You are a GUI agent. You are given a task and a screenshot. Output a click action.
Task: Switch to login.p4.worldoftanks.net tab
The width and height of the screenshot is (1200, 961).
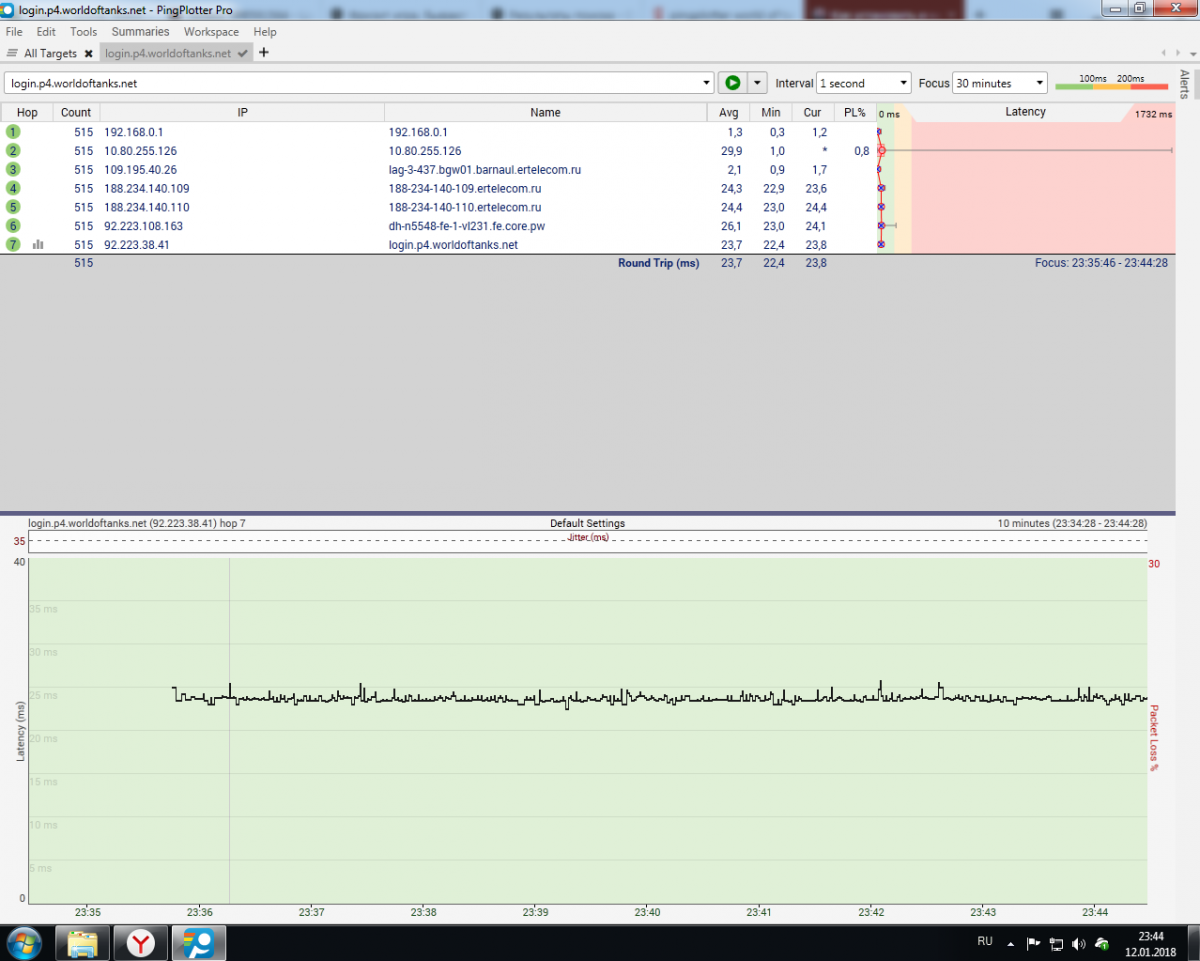click(x=168, y=54)
